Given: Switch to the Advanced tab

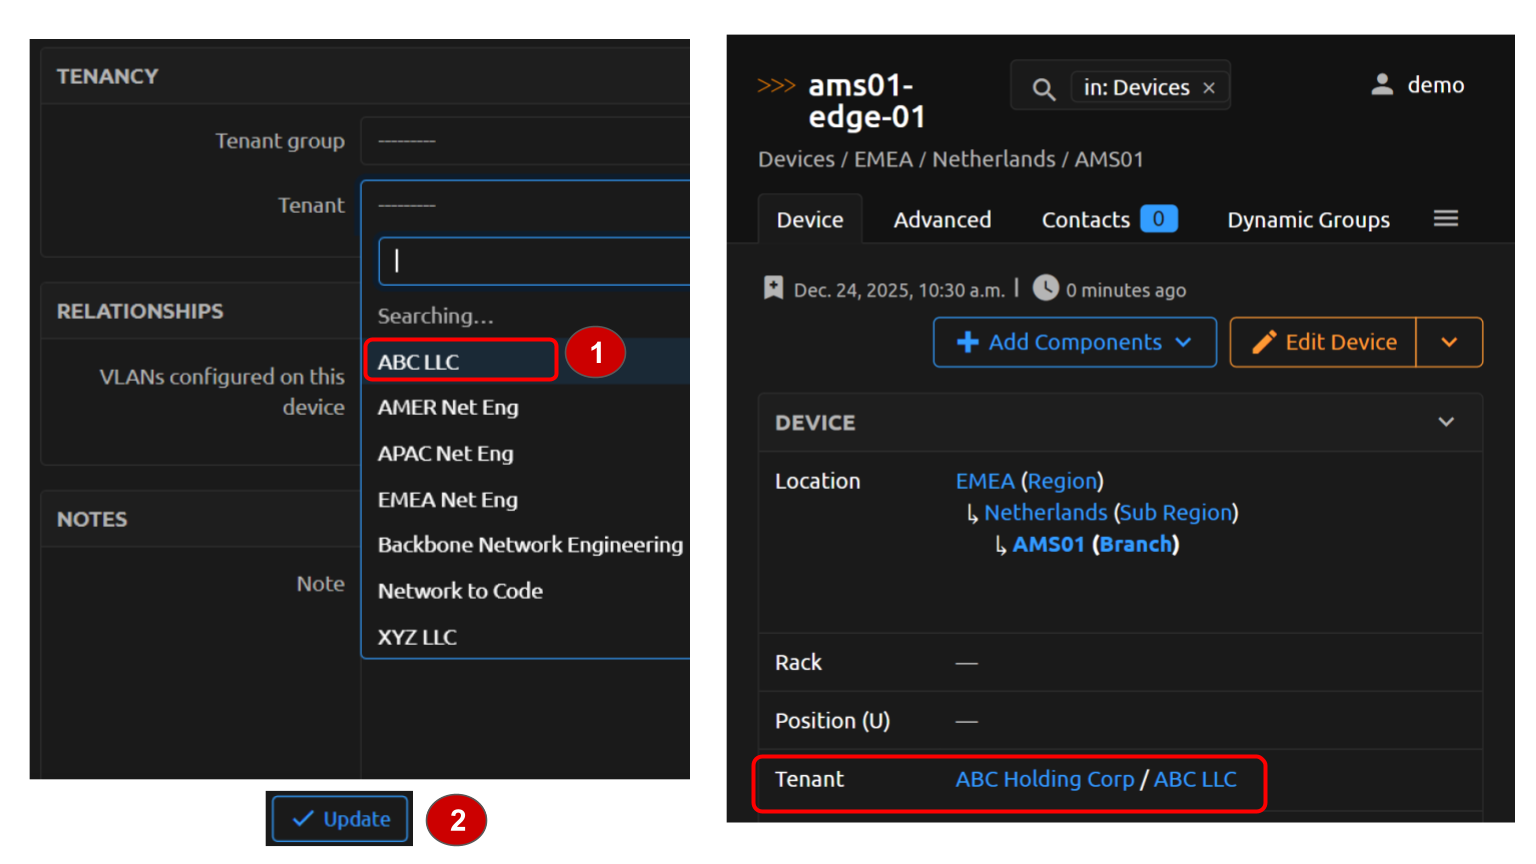Looking at the screenshot, I should coord(942,220).
